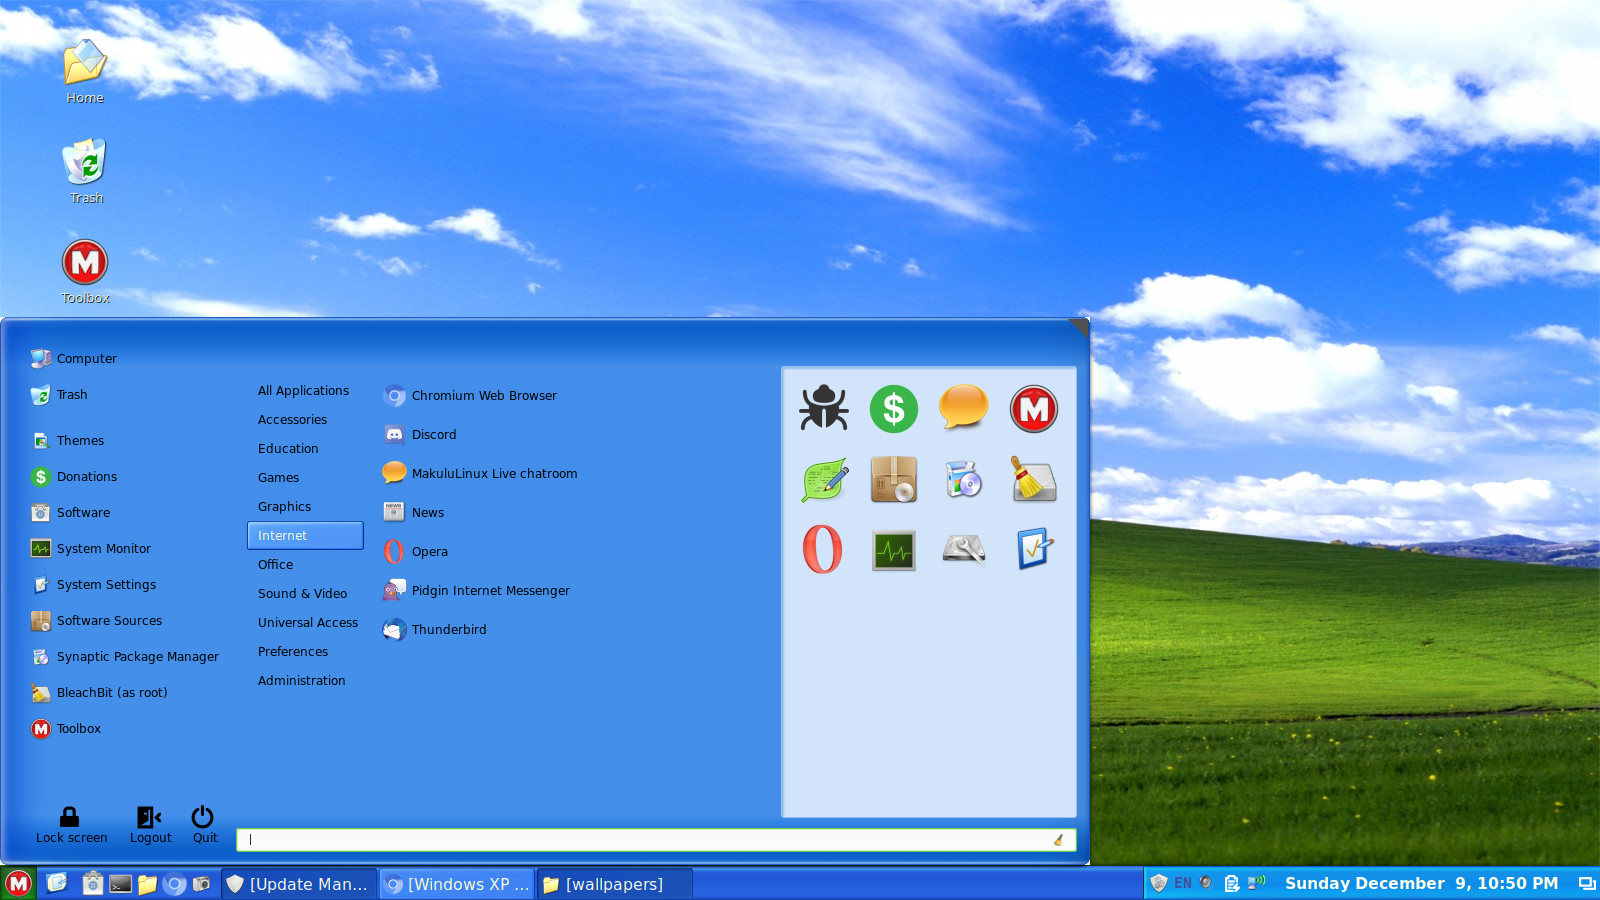Open the clipboard manager tray icon
1600x900 pixels.
(x=1232, y=883)
